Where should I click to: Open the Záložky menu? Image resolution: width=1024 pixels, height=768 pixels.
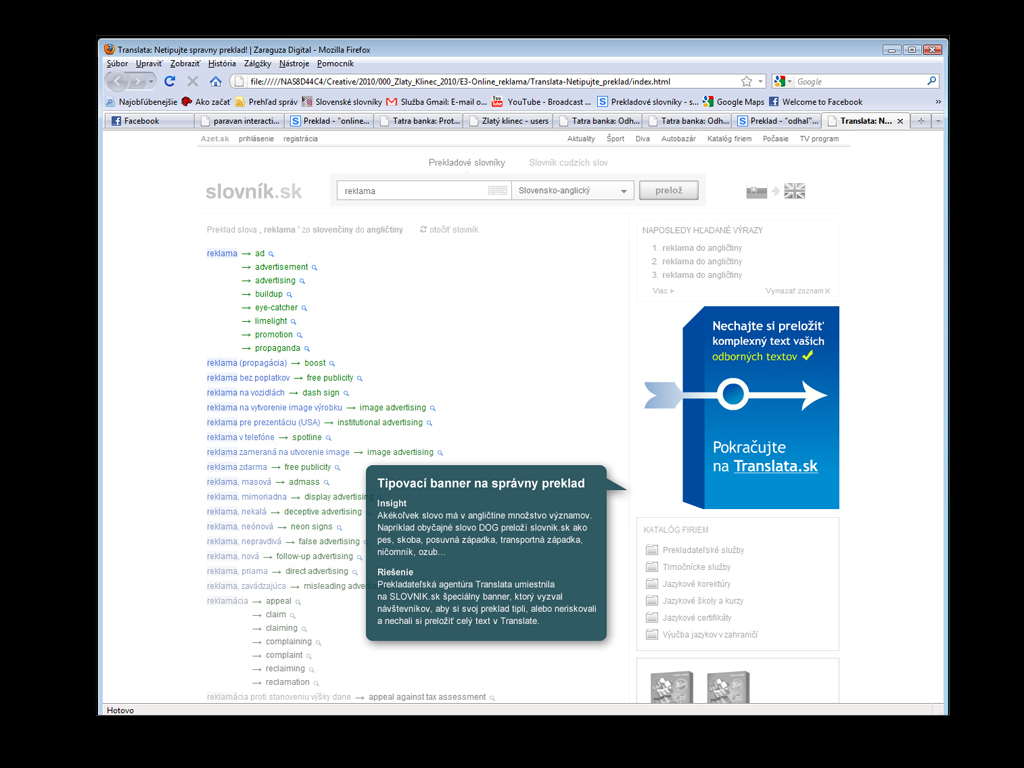click(x=257, y=63)
